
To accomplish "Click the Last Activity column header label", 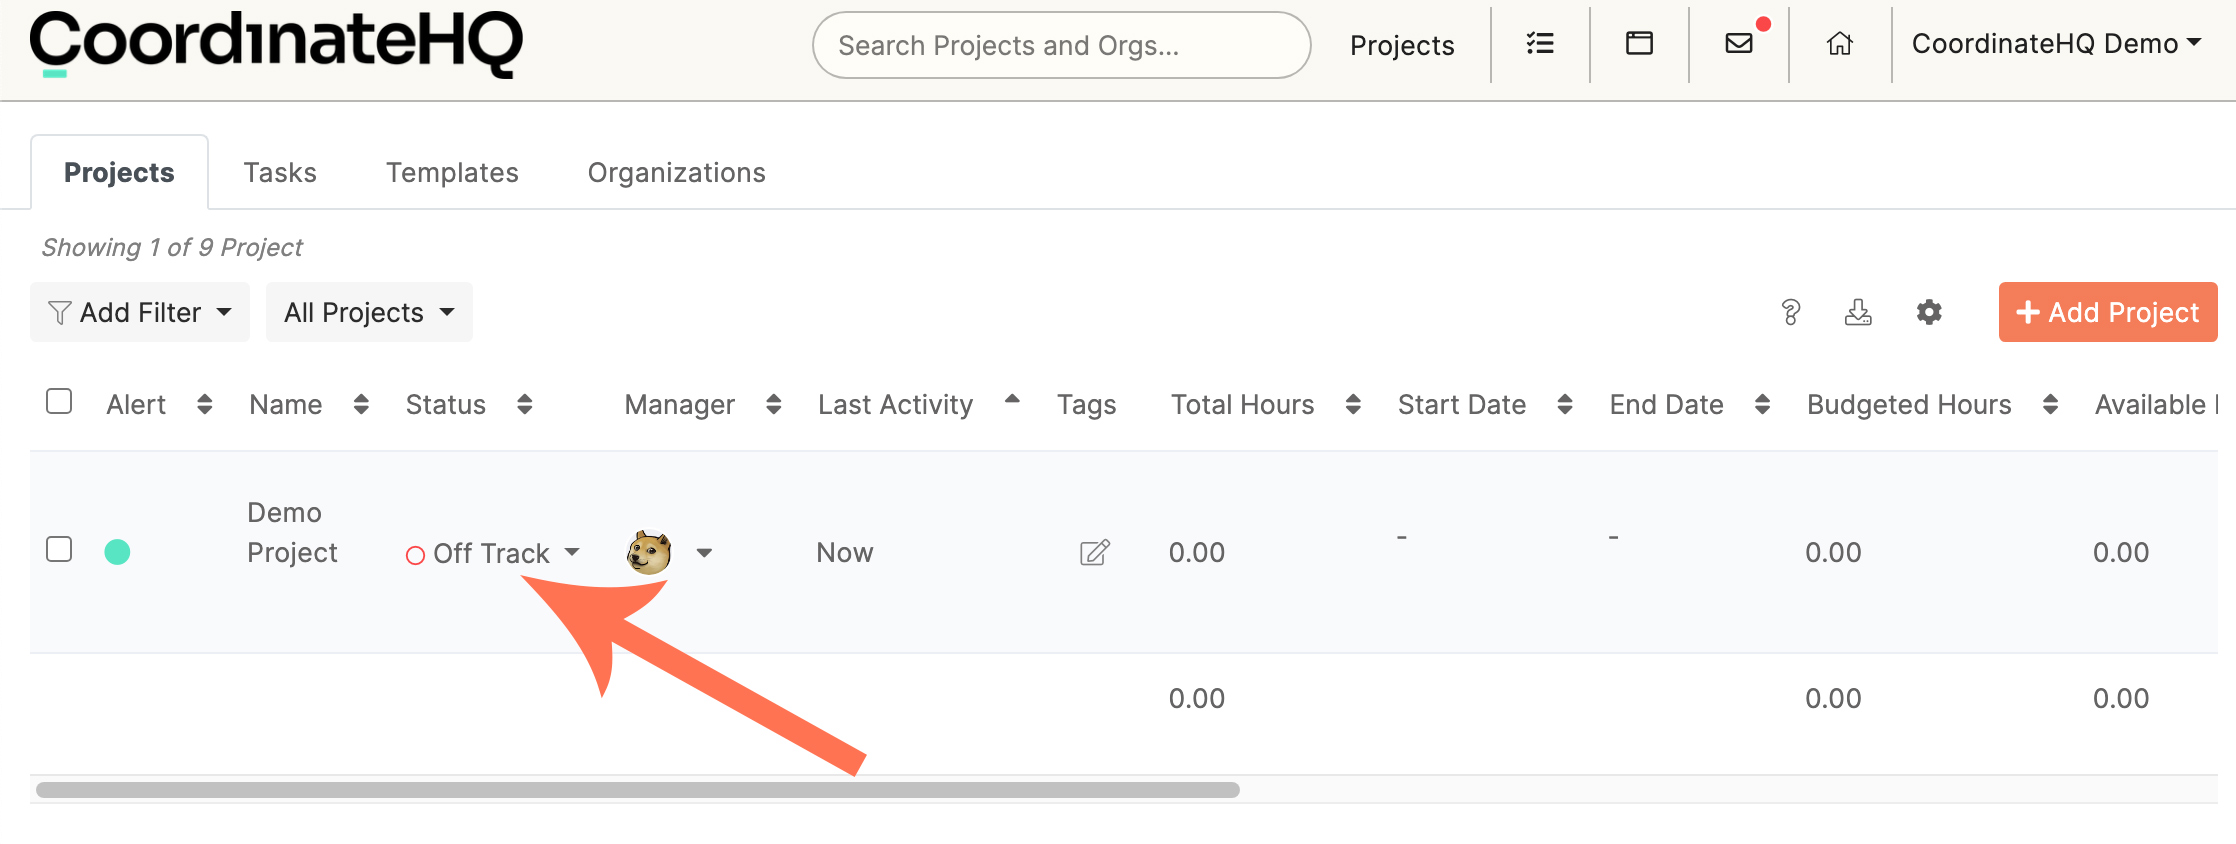I will tap(895, 404).
